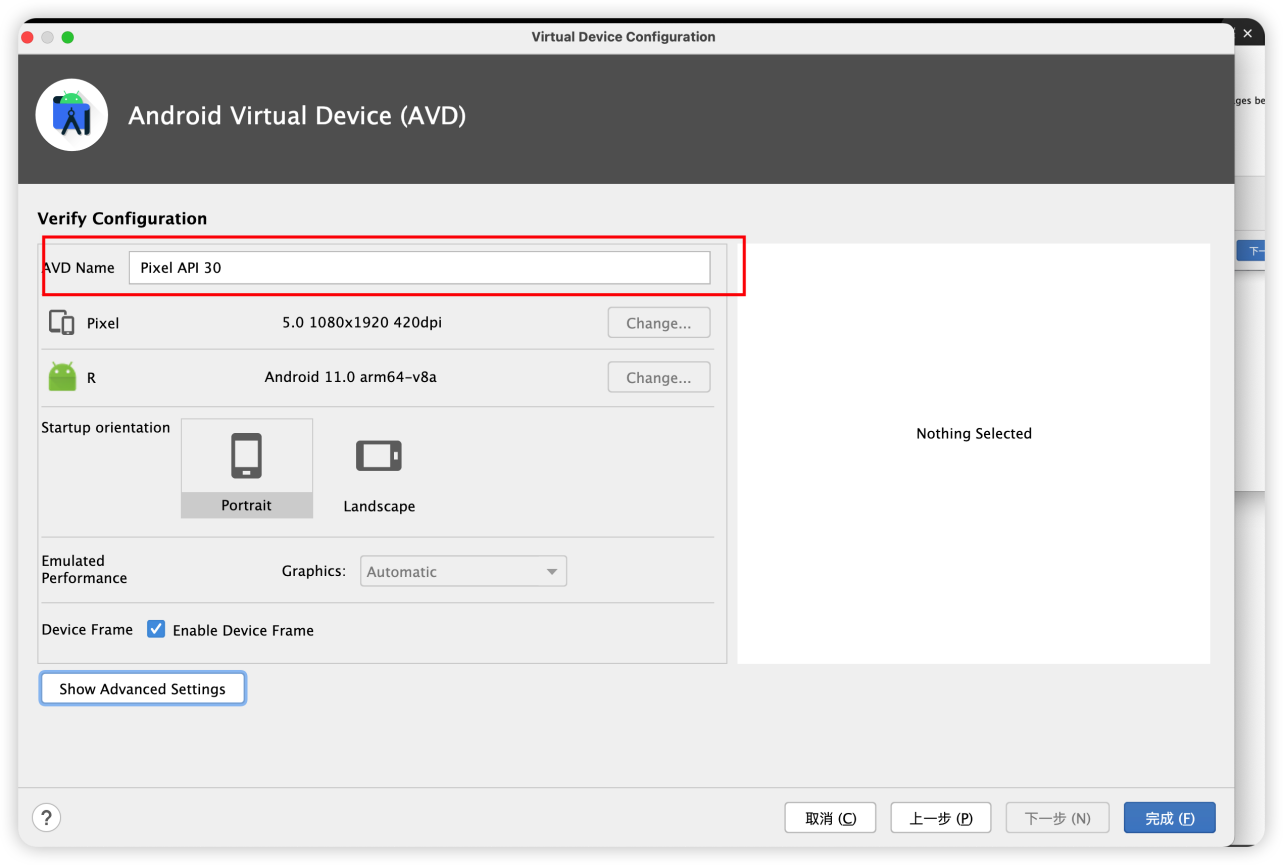This screenshot has height=865, width=1283.
Task: Click the Portrait orientation label
Action: coord(246,506)
